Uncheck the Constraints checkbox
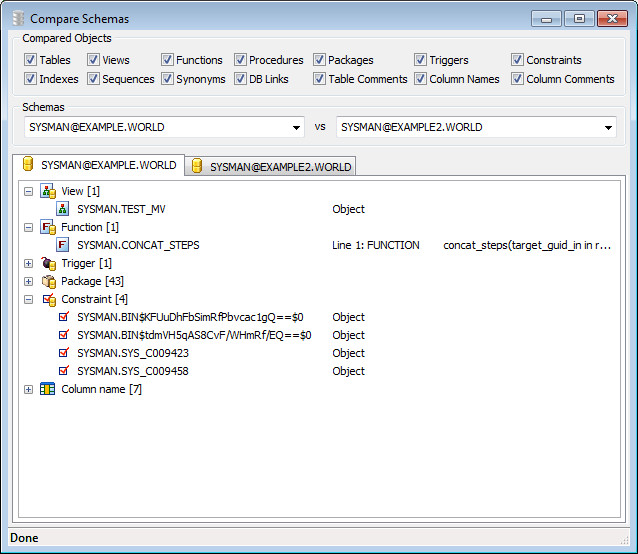The width and height of the screenshot is (638, 554). click(517, 59)
